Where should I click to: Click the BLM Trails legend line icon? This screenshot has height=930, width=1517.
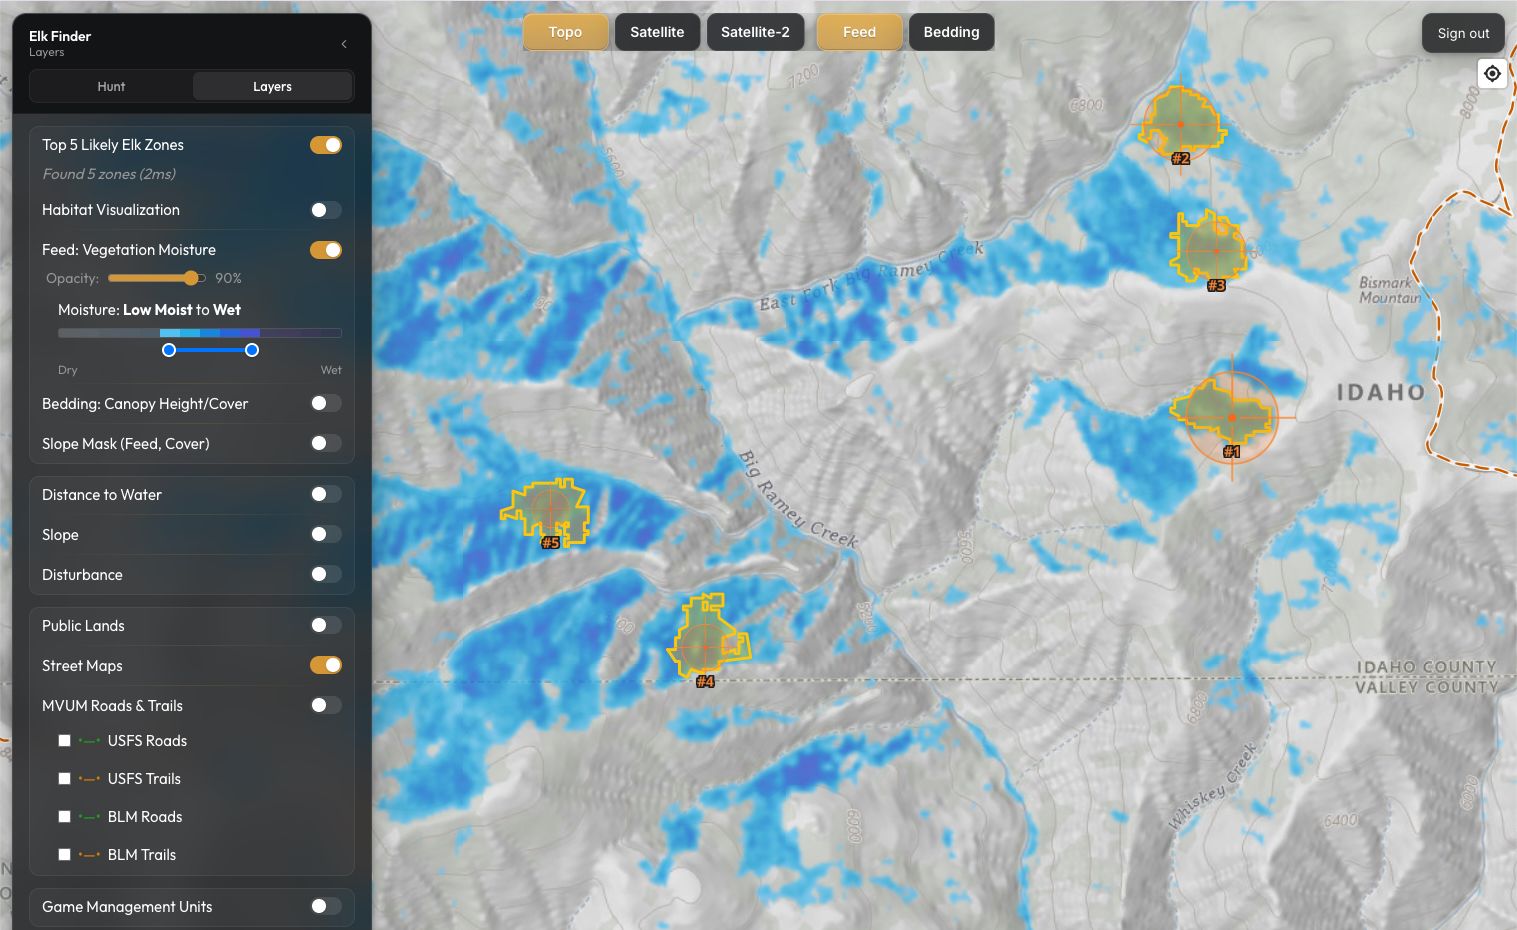pyautogui.click(x=89, y=855)
